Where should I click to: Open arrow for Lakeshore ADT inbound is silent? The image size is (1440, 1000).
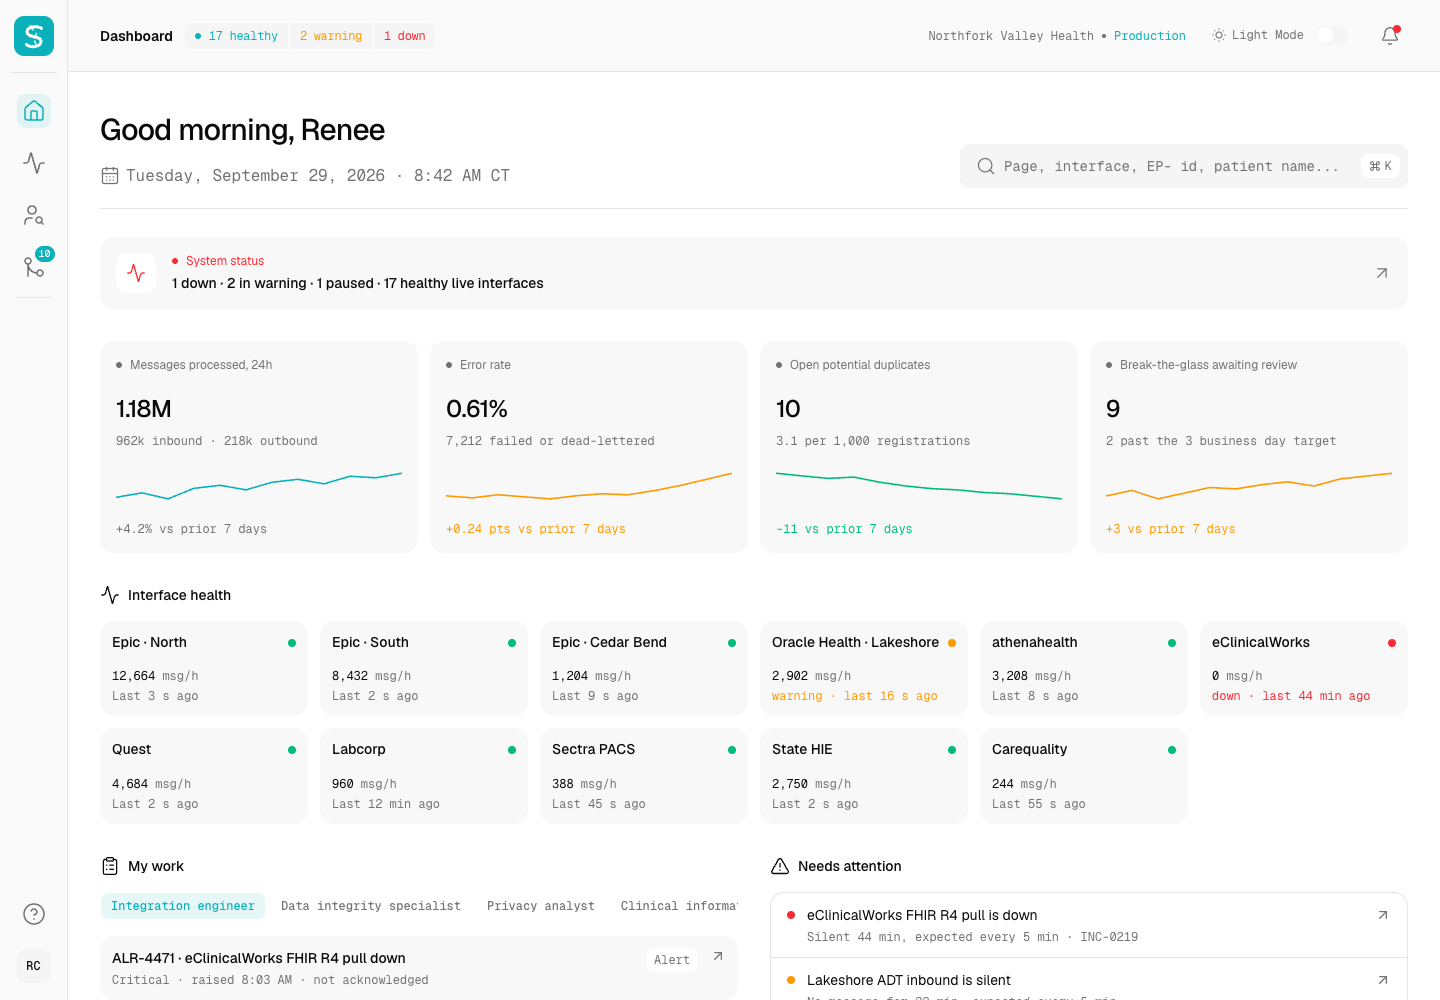tap(1383, 980)
